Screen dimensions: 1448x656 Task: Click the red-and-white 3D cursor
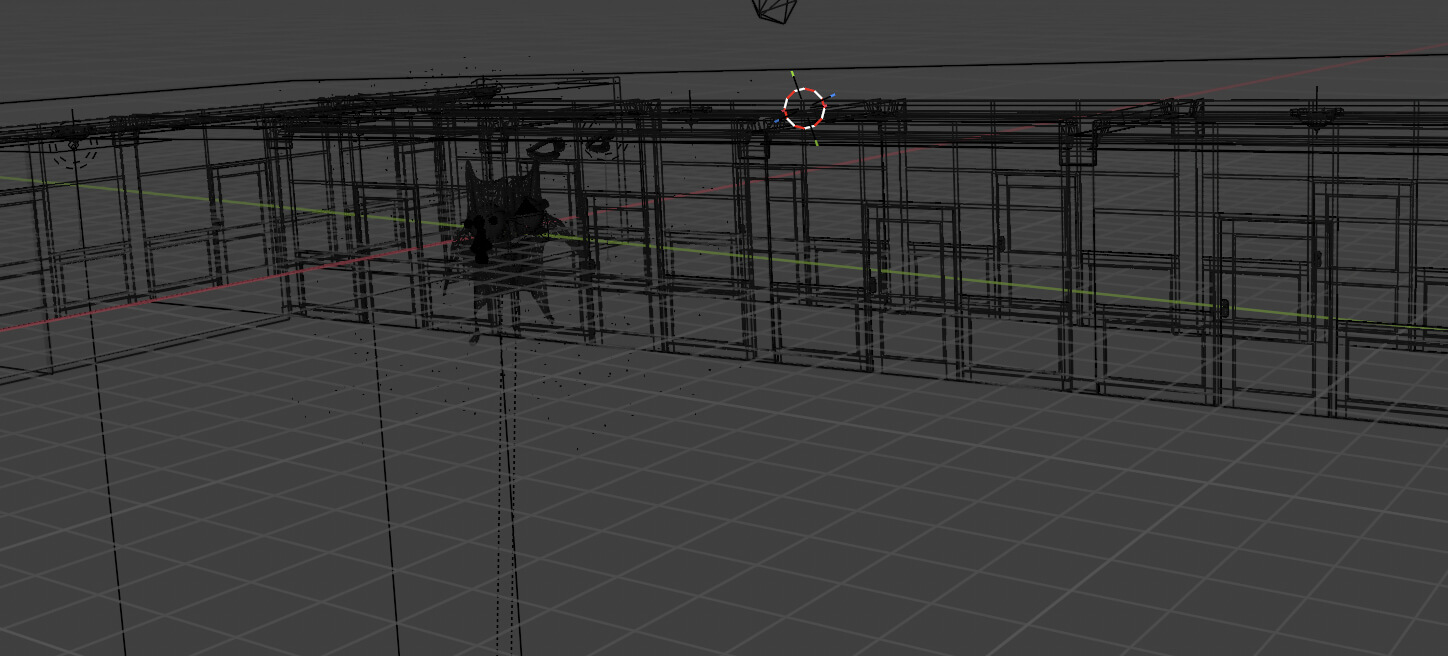click(x=804, y=108)
